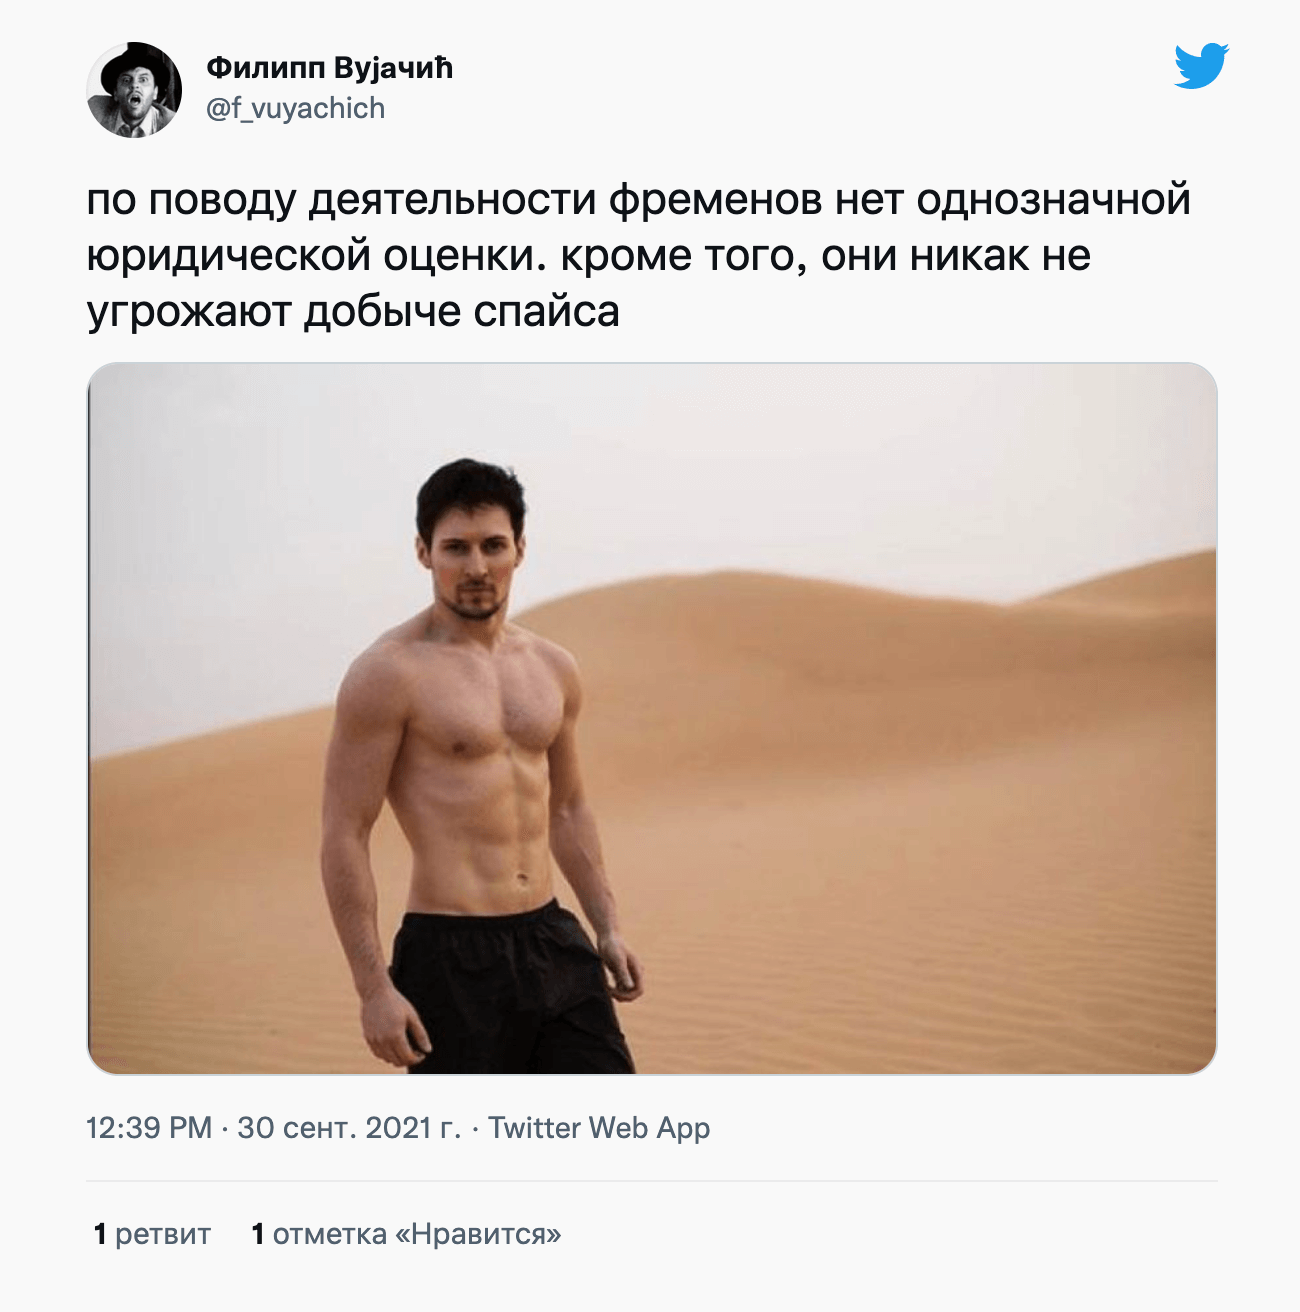Screen dimensions: 1300x1312
Task: Click the word однозначной in the tweet
Action: pyautogui.click(x=1053, y=199)
